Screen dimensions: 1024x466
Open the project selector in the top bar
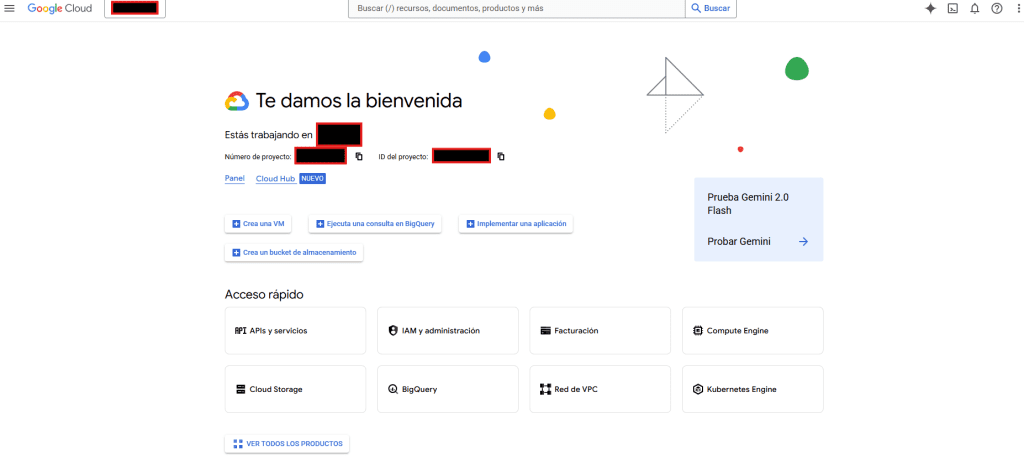point(135,8)
